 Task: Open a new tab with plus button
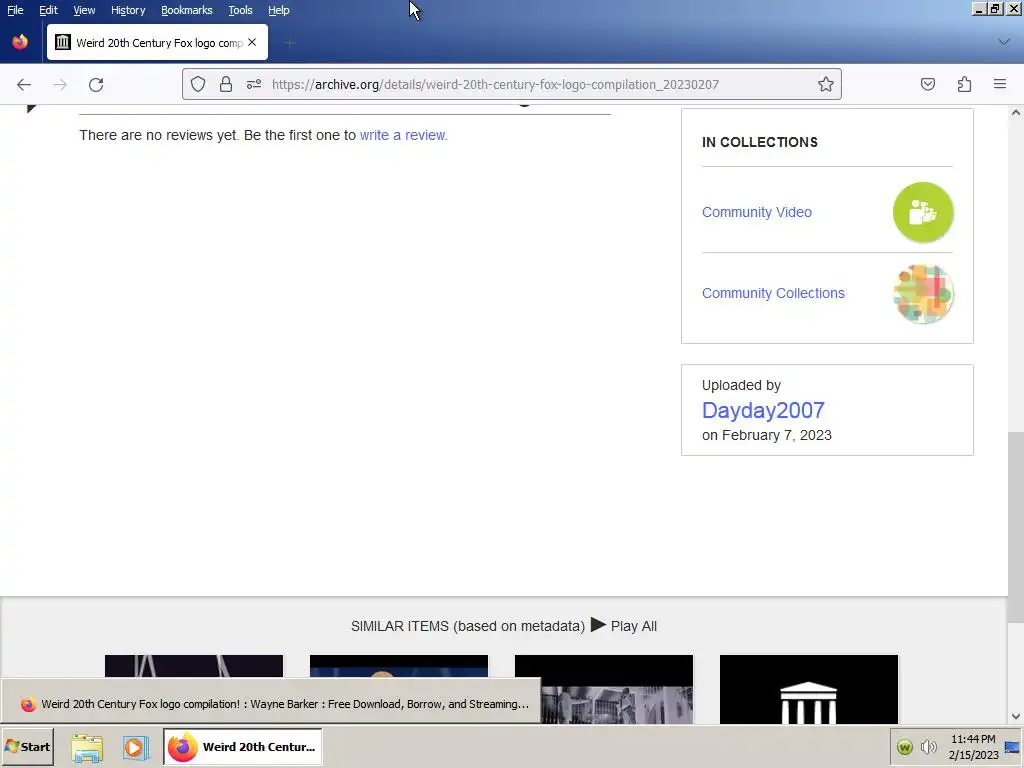[x=290, y=43]
